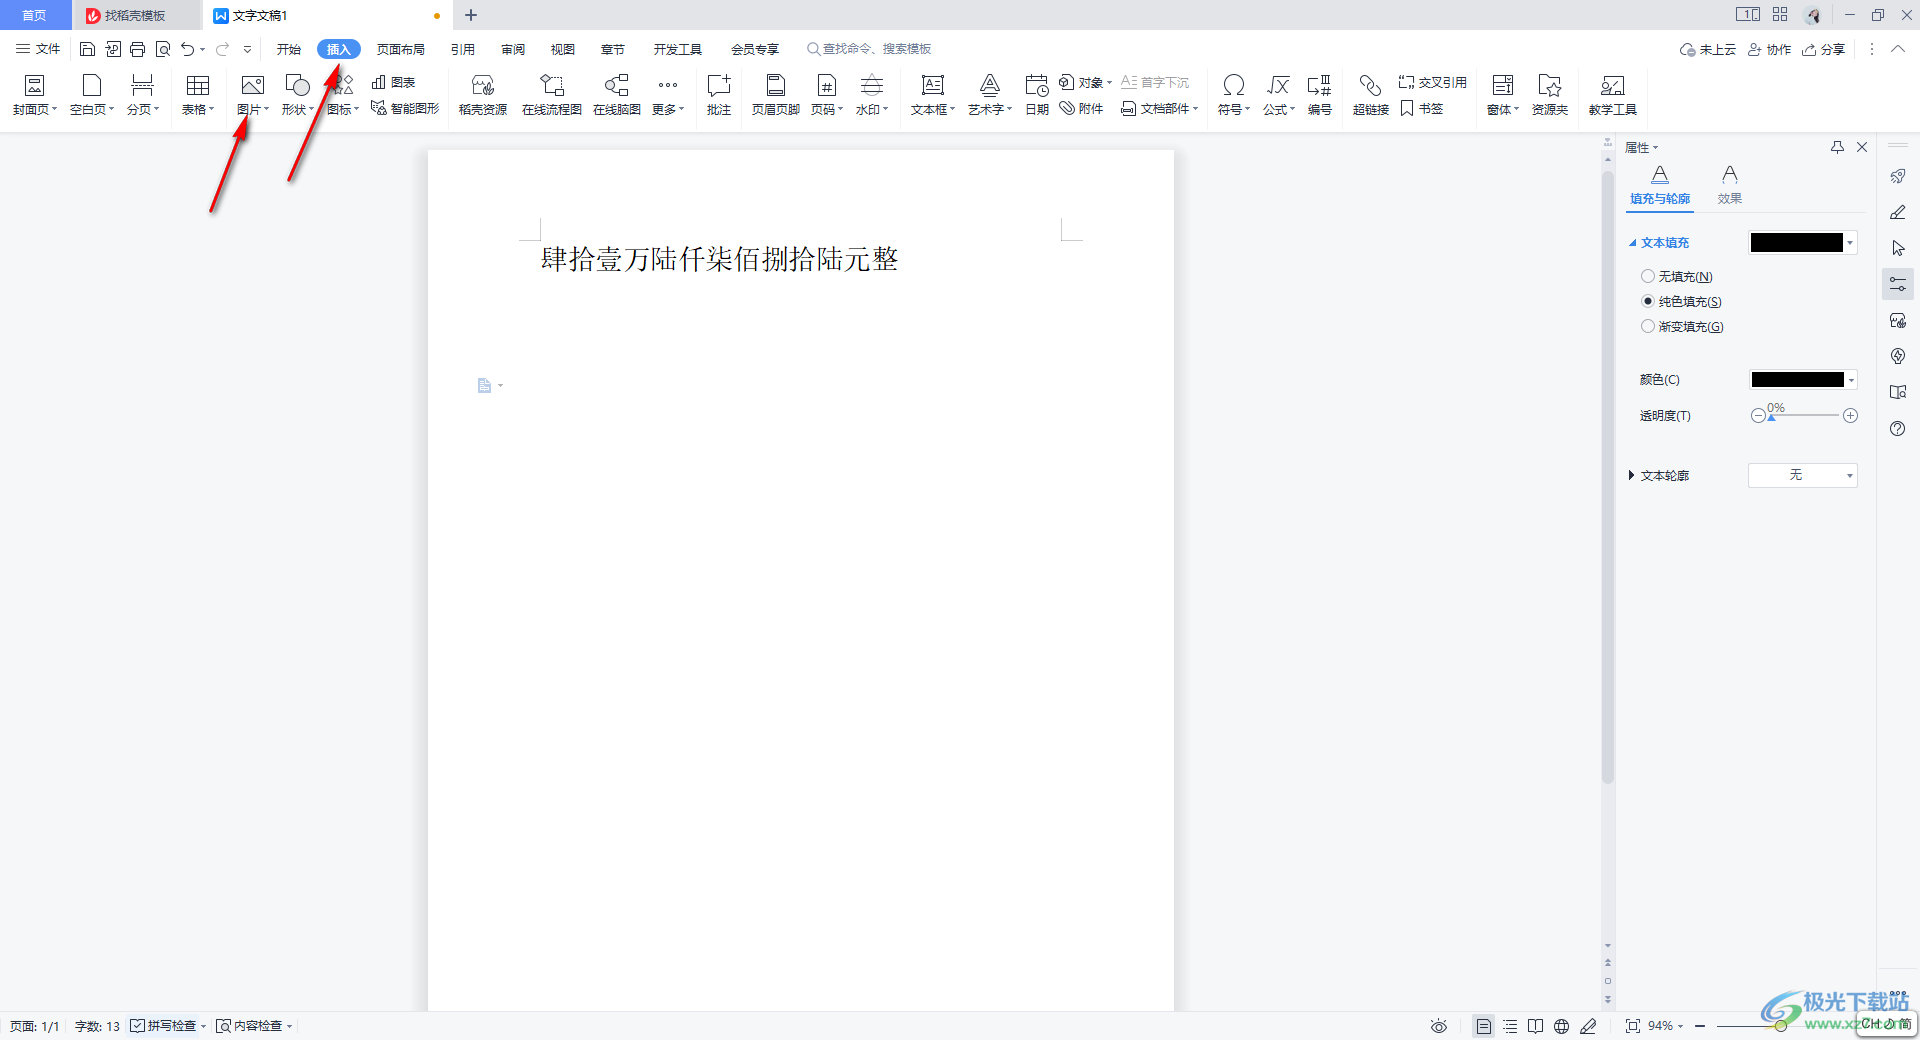Open the 窗体 form controls dropdown
1920x1040 pixels.
(x=1503, y=95)
